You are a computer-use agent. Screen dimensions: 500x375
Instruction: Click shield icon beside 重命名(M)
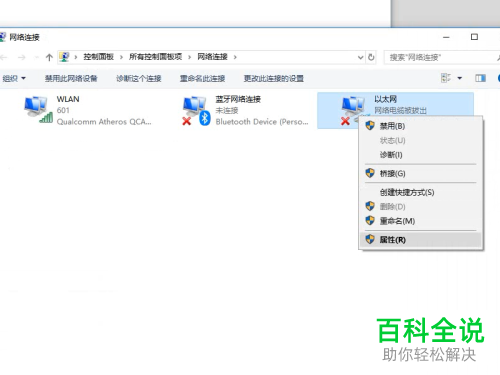(370, 220)
